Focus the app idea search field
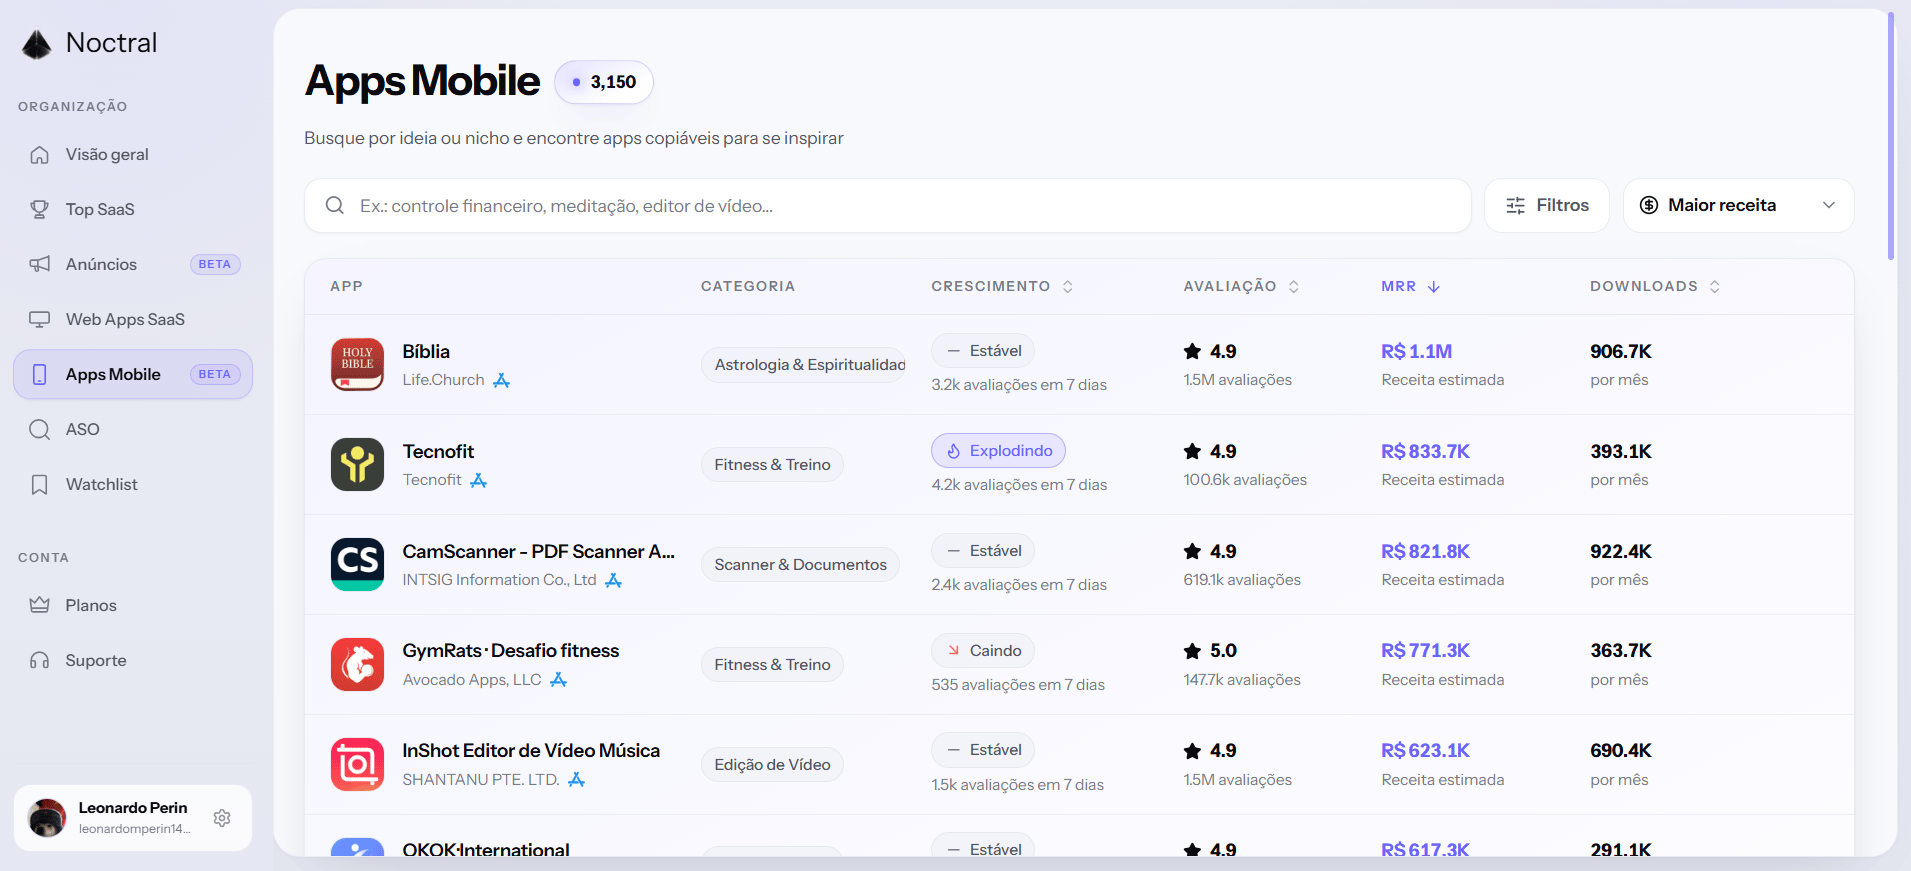This screenshot has height=871, width=1911. 887,206
